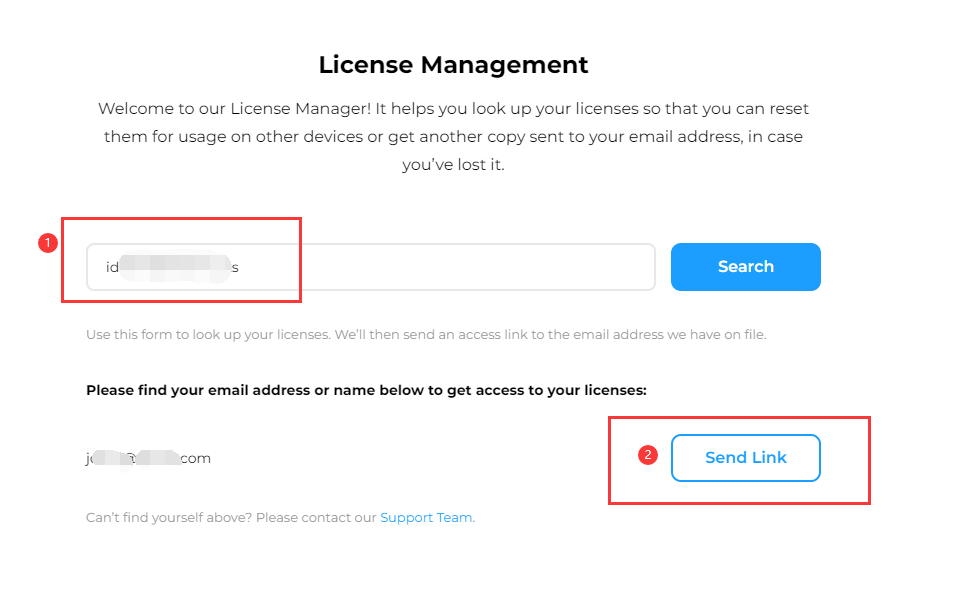This screenshot has height=594, width=958.
Task: Open the Support Team link
Action: tap(426, 518)
